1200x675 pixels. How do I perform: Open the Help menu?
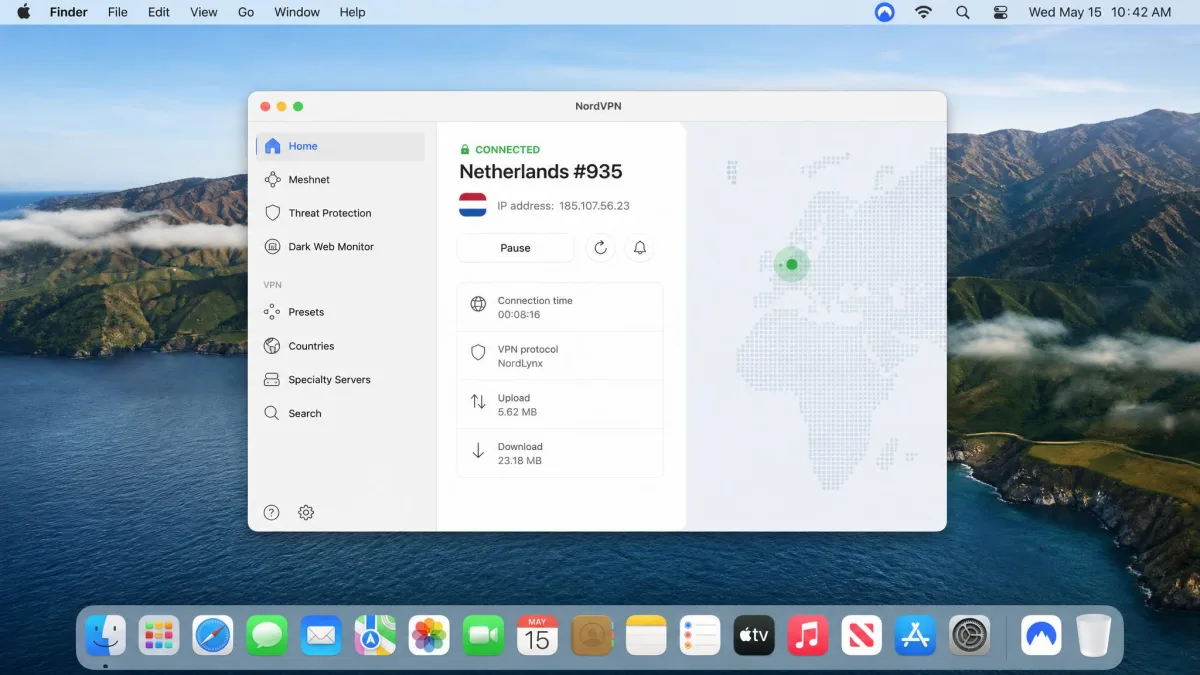pos(352,12)
